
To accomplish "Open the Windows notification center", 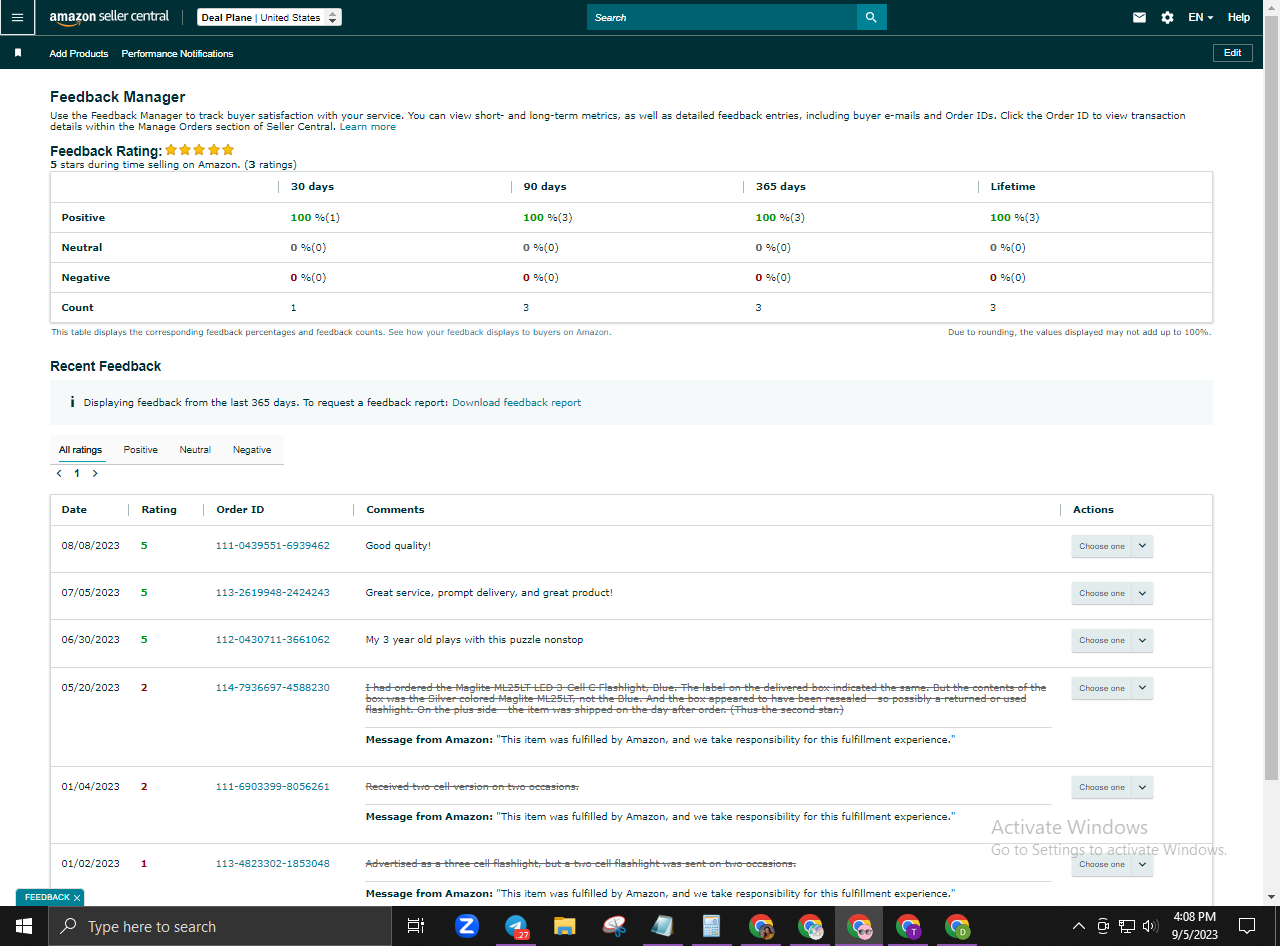I will coord(1247,926).
